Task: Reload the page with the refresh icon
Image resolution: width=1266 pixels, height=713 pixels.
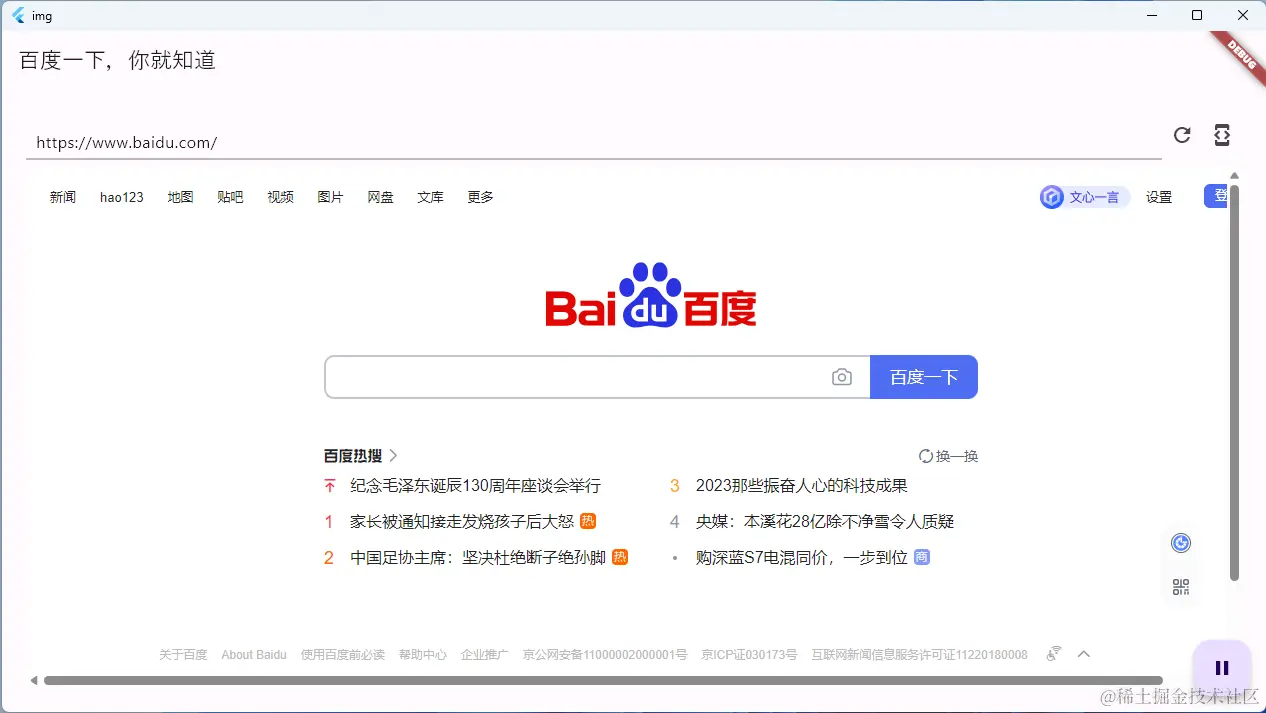Action: (x=1182, y=135)
